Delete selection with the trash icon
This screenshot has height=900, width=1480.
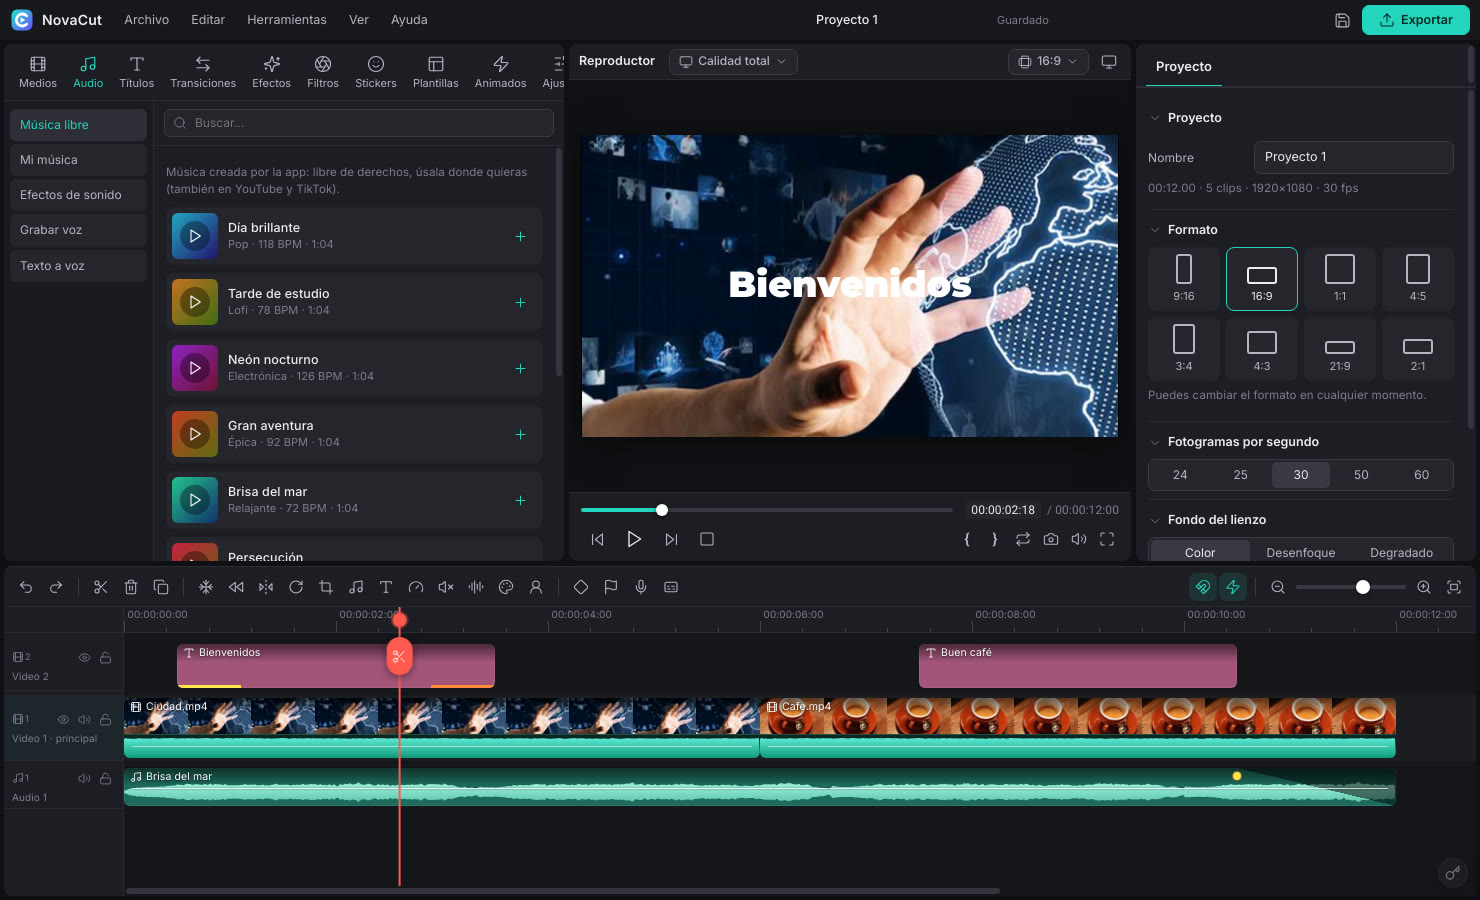[131, 587]
